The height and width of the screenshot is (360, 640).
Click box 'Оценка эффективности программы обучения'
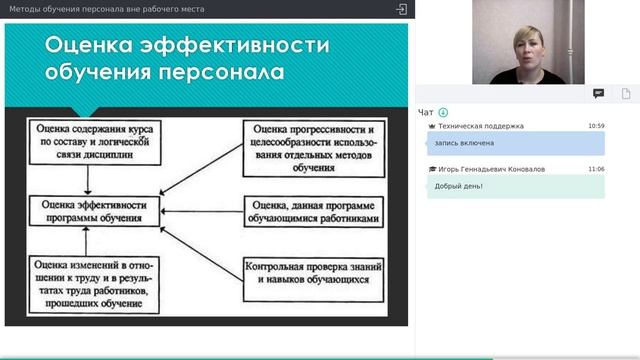94,211
